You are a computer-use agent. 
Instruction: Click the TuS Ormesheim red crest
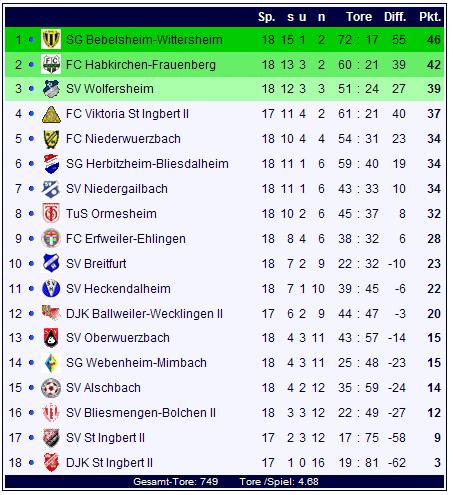(x=51, y=213)
